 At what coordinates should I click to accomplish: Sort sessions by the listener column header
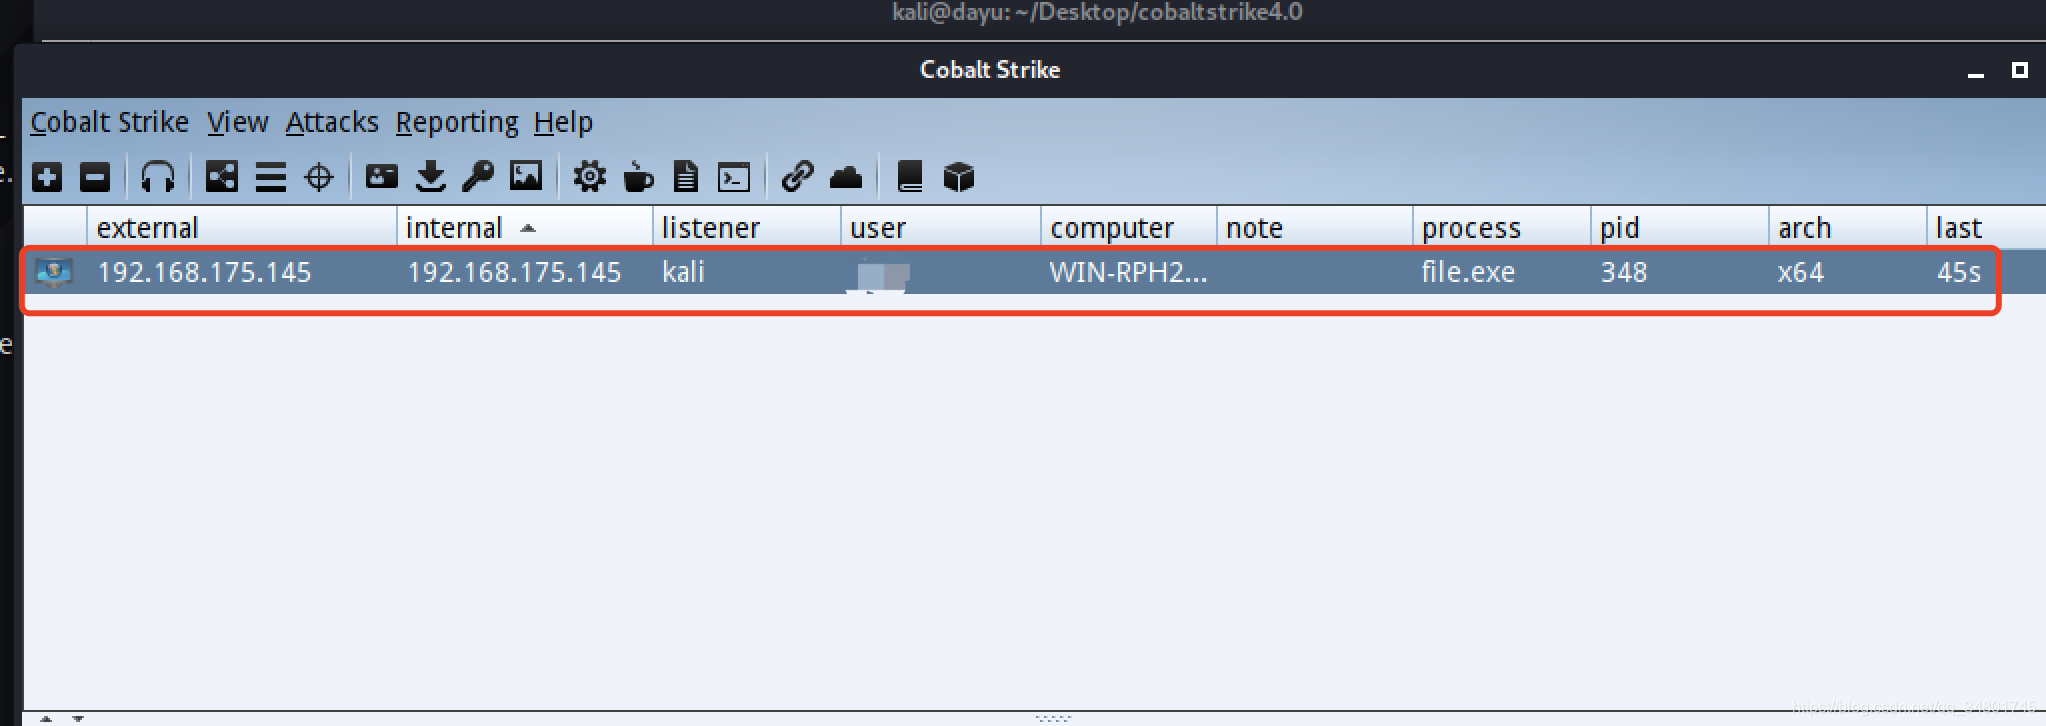(747, 228)
